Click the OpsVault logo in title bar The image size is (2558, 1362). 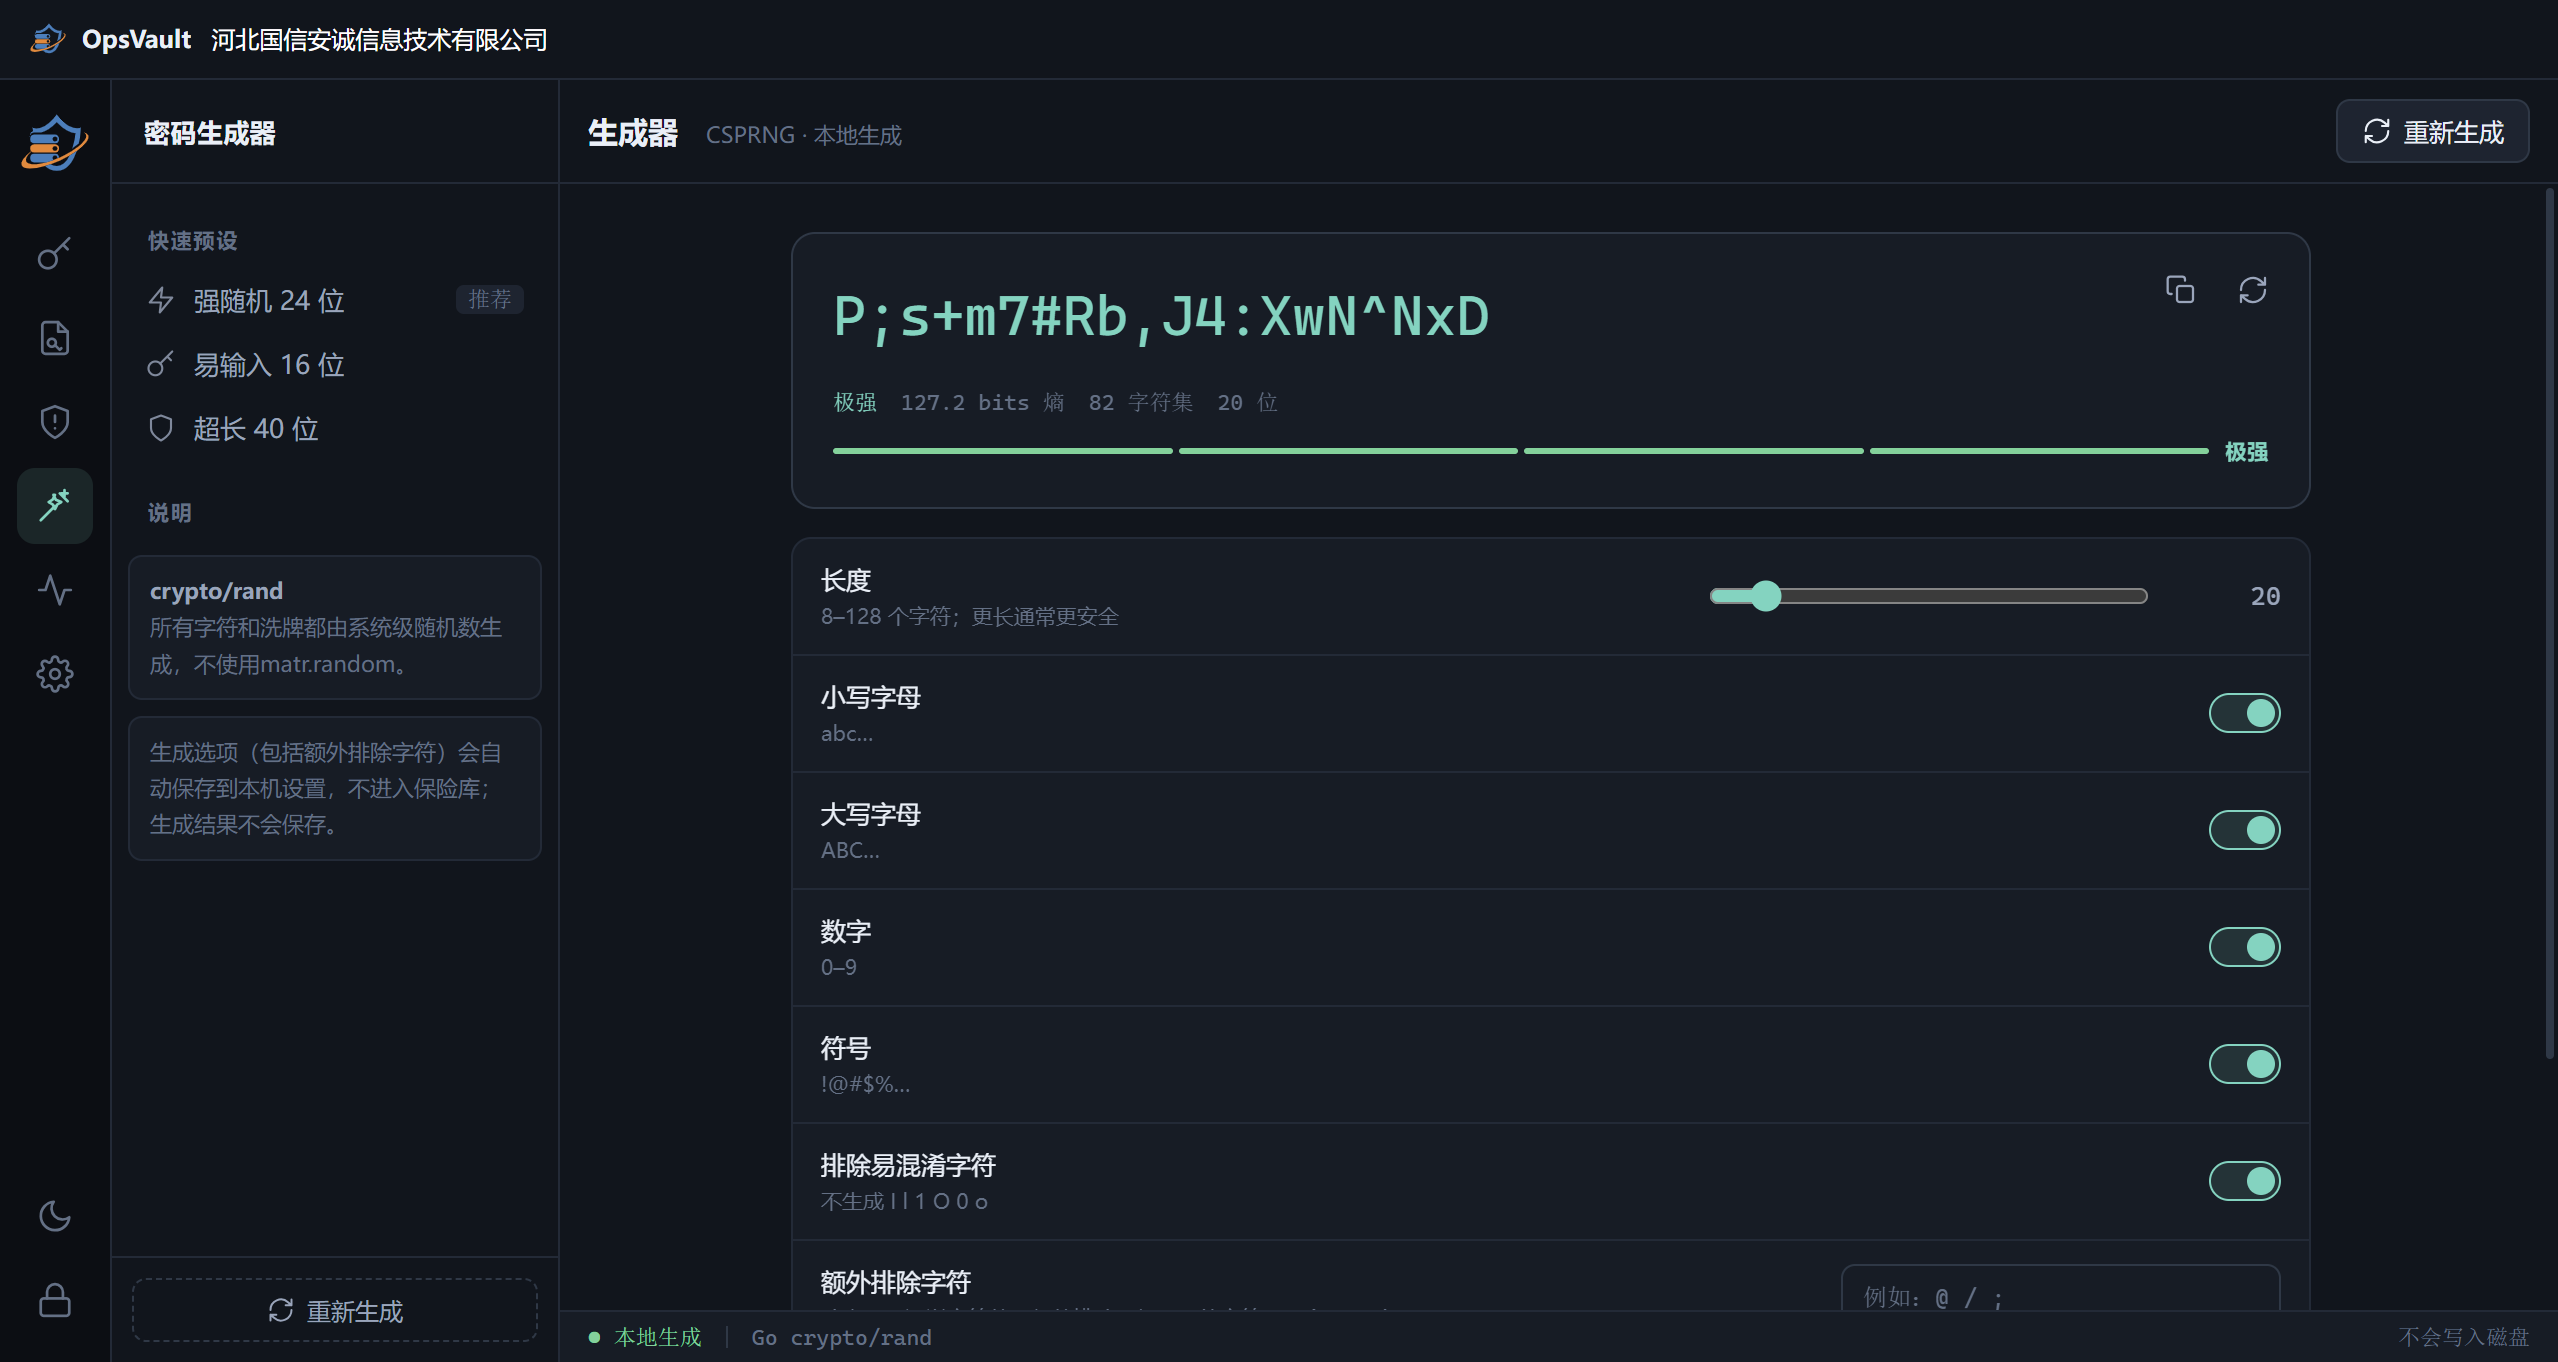[x=47, y=39]
